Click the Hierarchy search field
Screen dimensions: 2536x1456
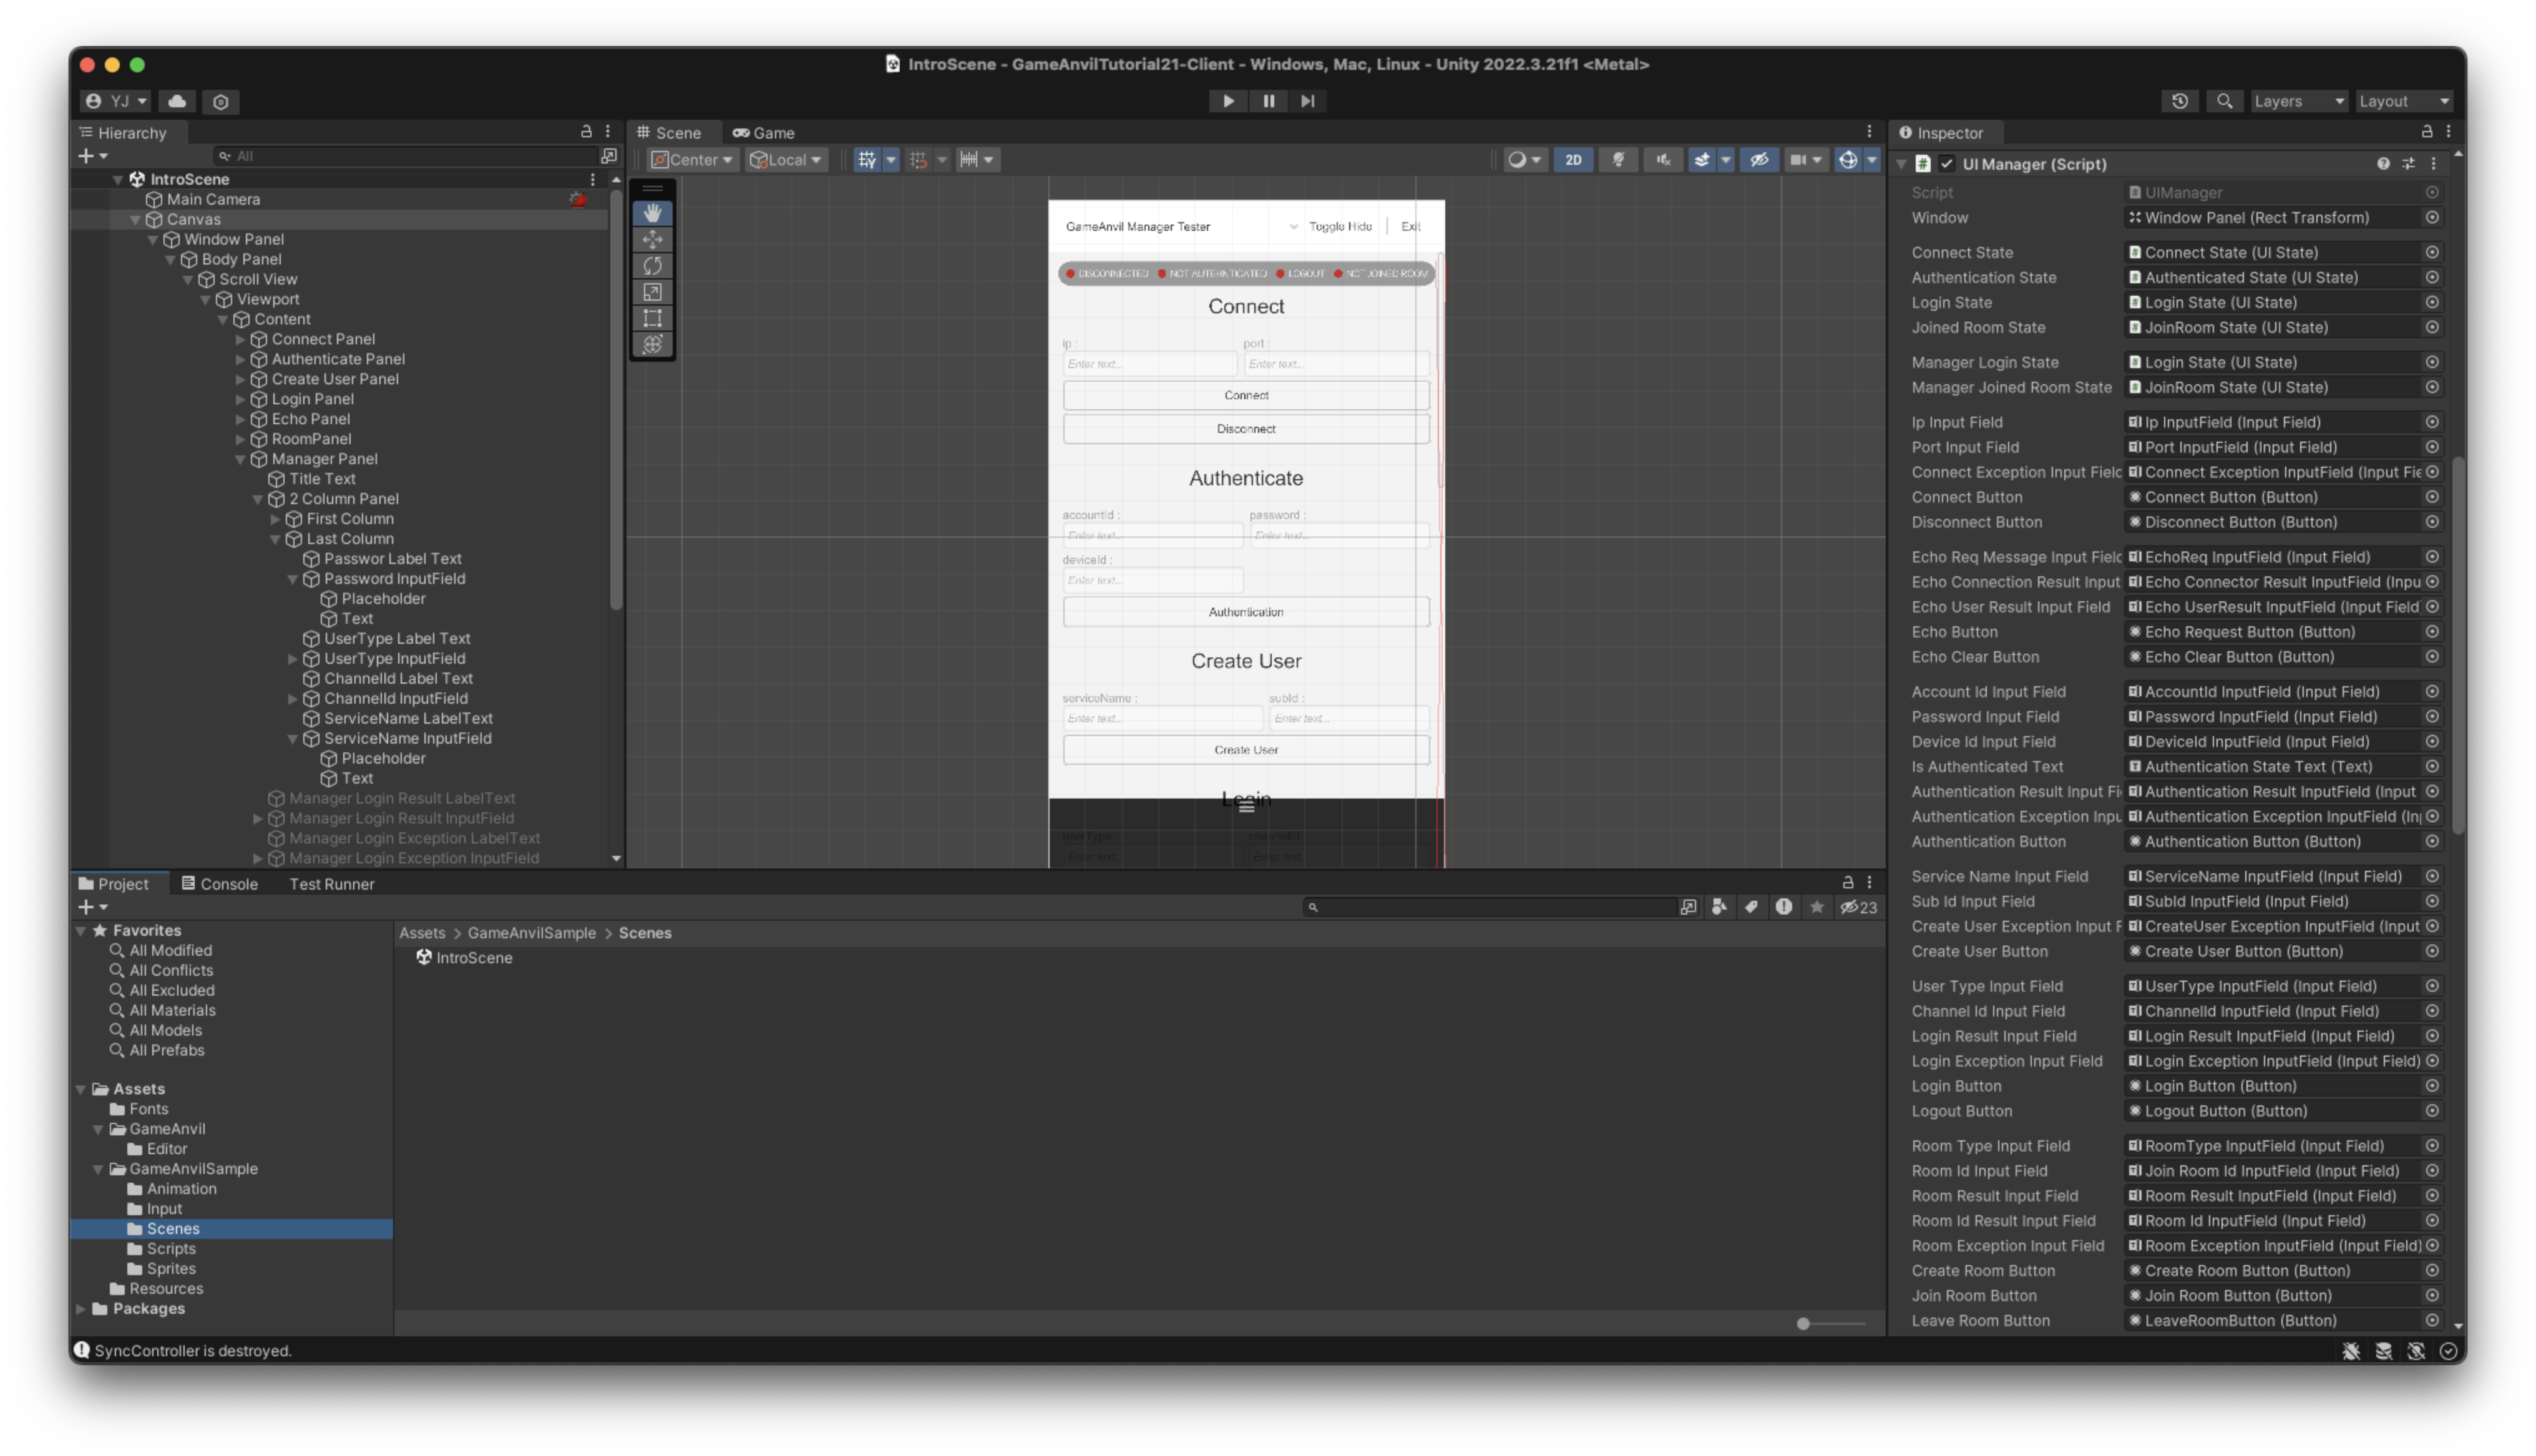point(406,156)
